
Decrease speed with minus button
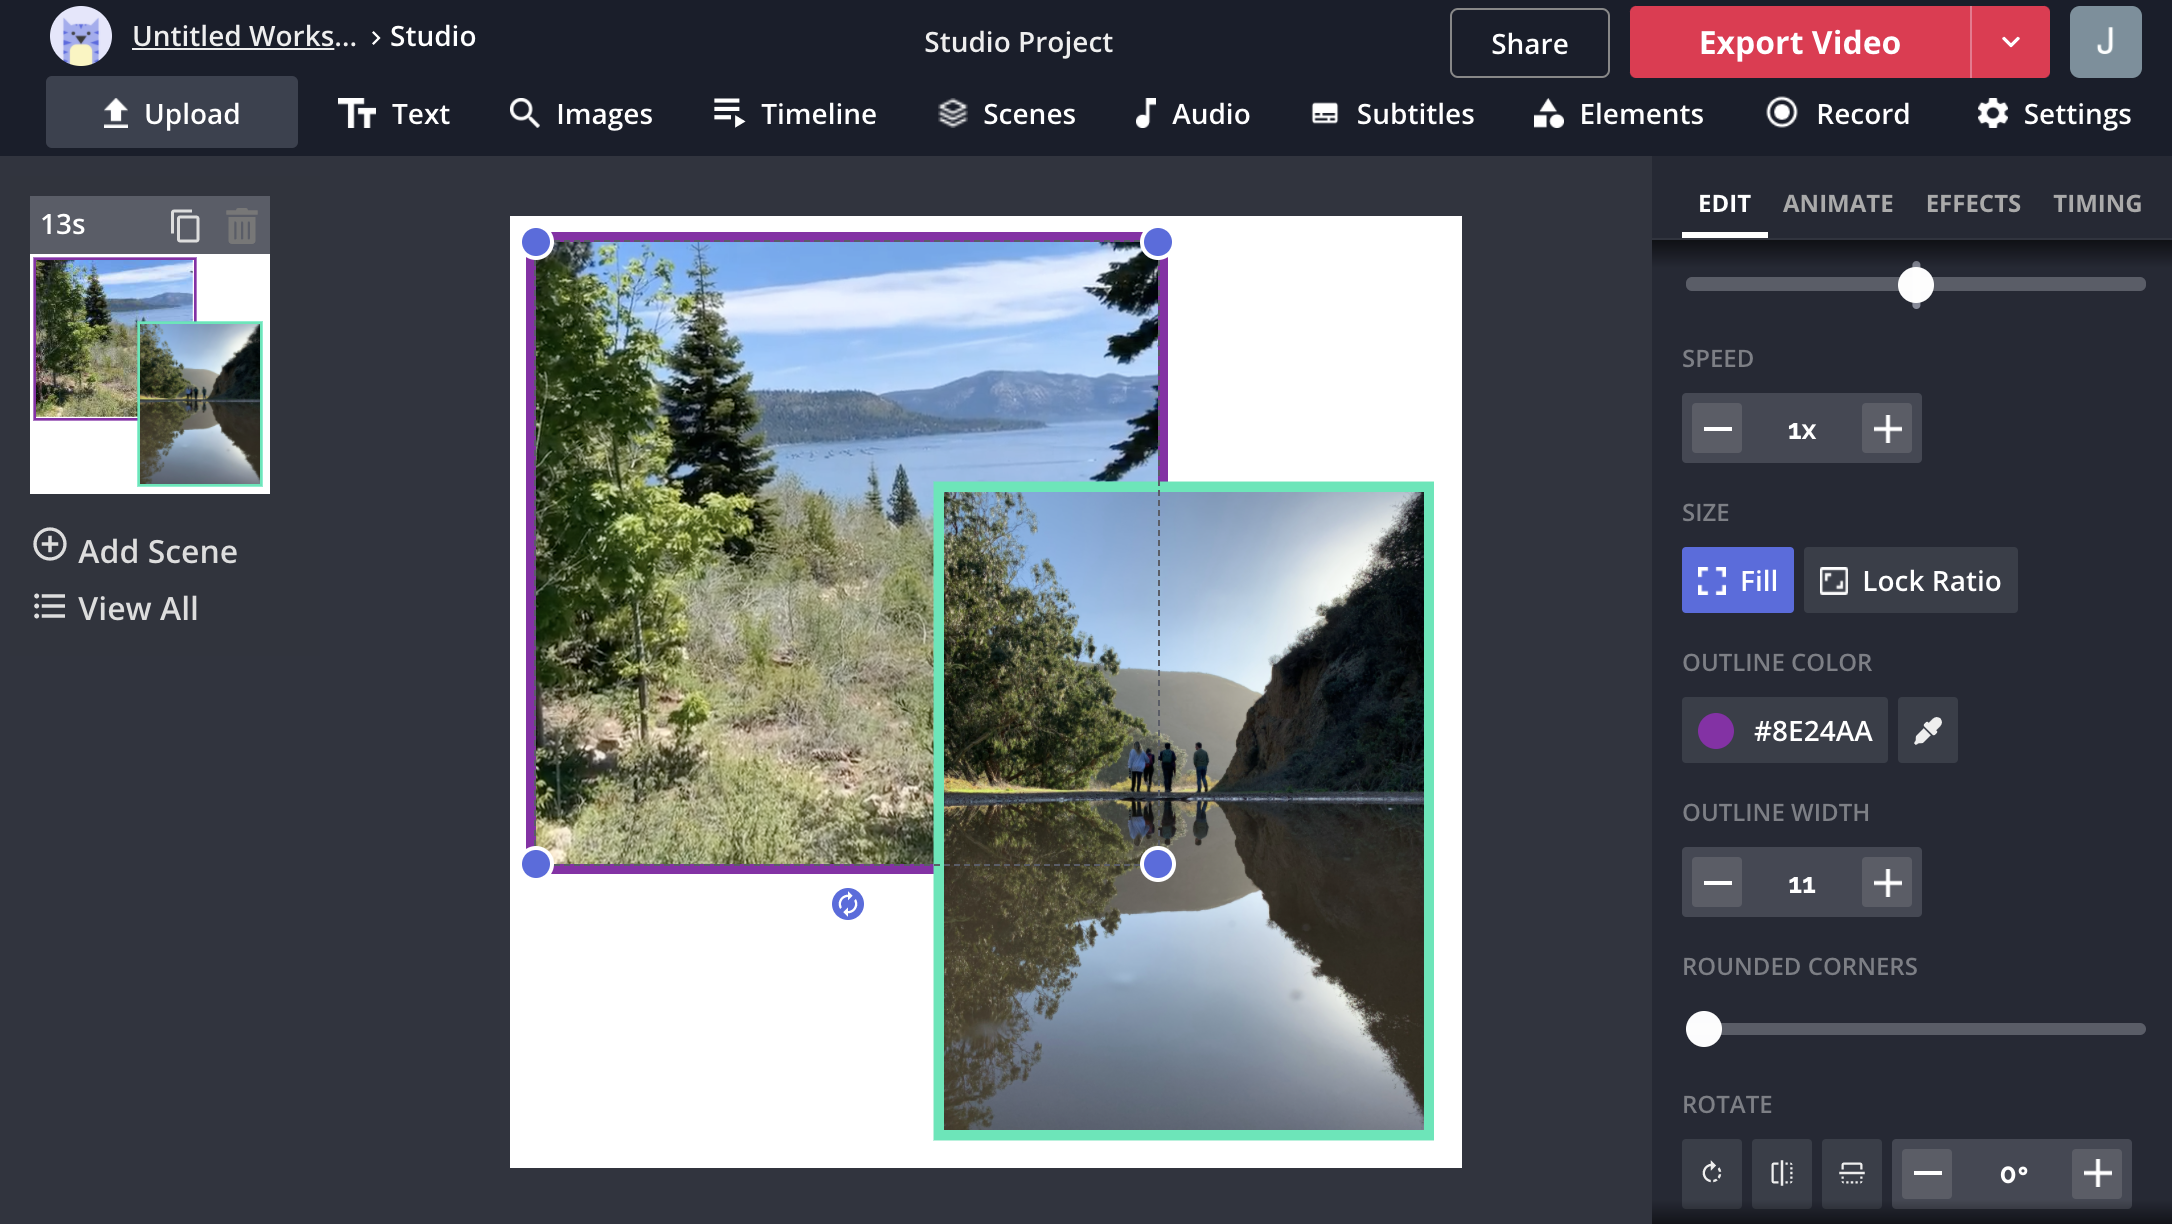point(1717,429)
